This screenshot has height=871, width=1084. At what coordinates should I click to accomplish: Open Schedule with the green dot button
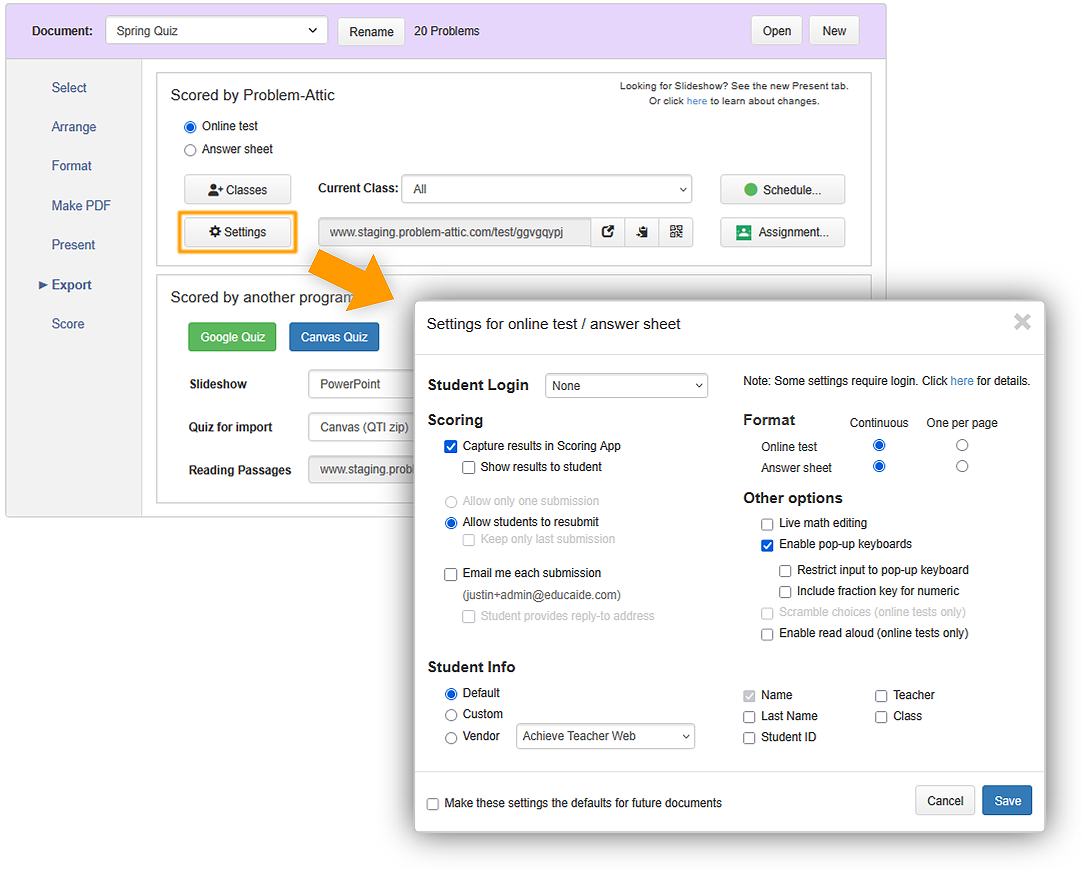click(x=782, y=190)
